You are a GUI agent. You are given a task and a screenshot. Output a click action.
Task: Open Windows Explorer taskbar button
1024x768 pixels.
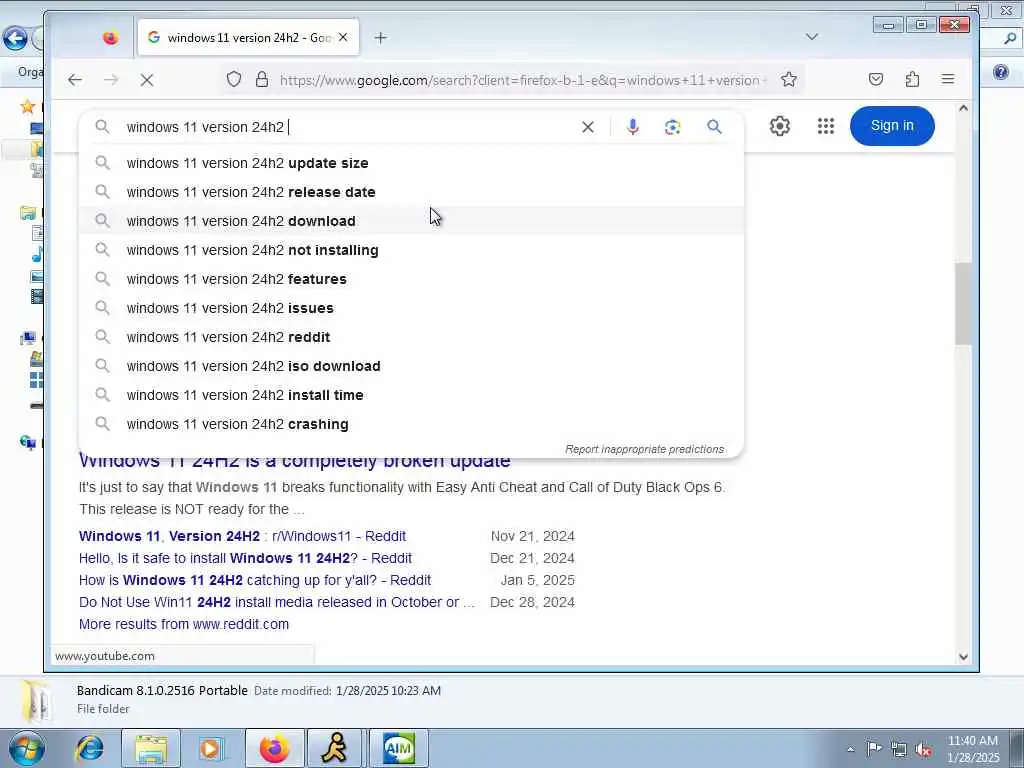click(151, 748)
